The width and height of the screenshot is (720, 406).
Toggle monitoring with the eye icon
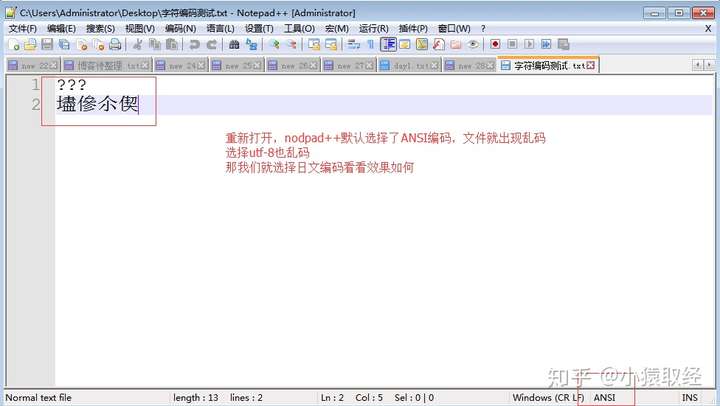click(x=473, y=45)
